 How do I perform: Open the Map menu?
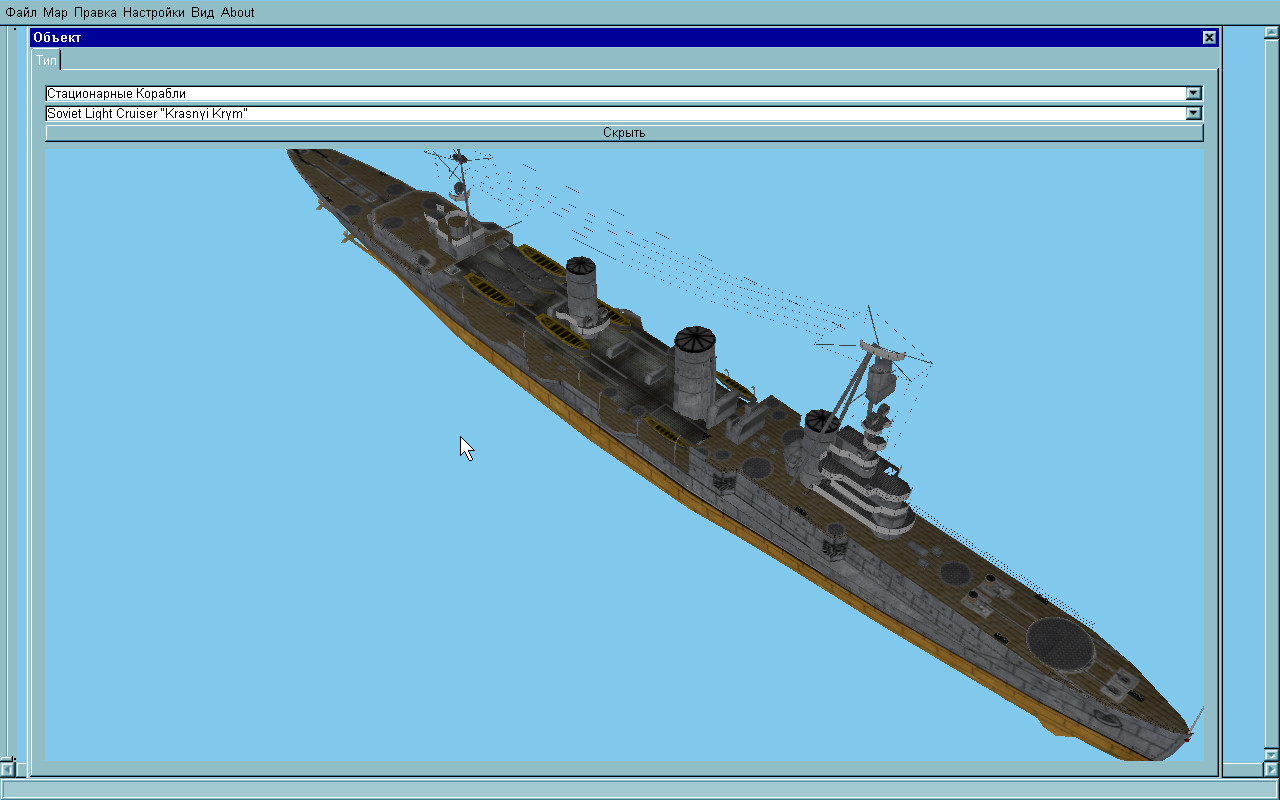pos(55,12)
